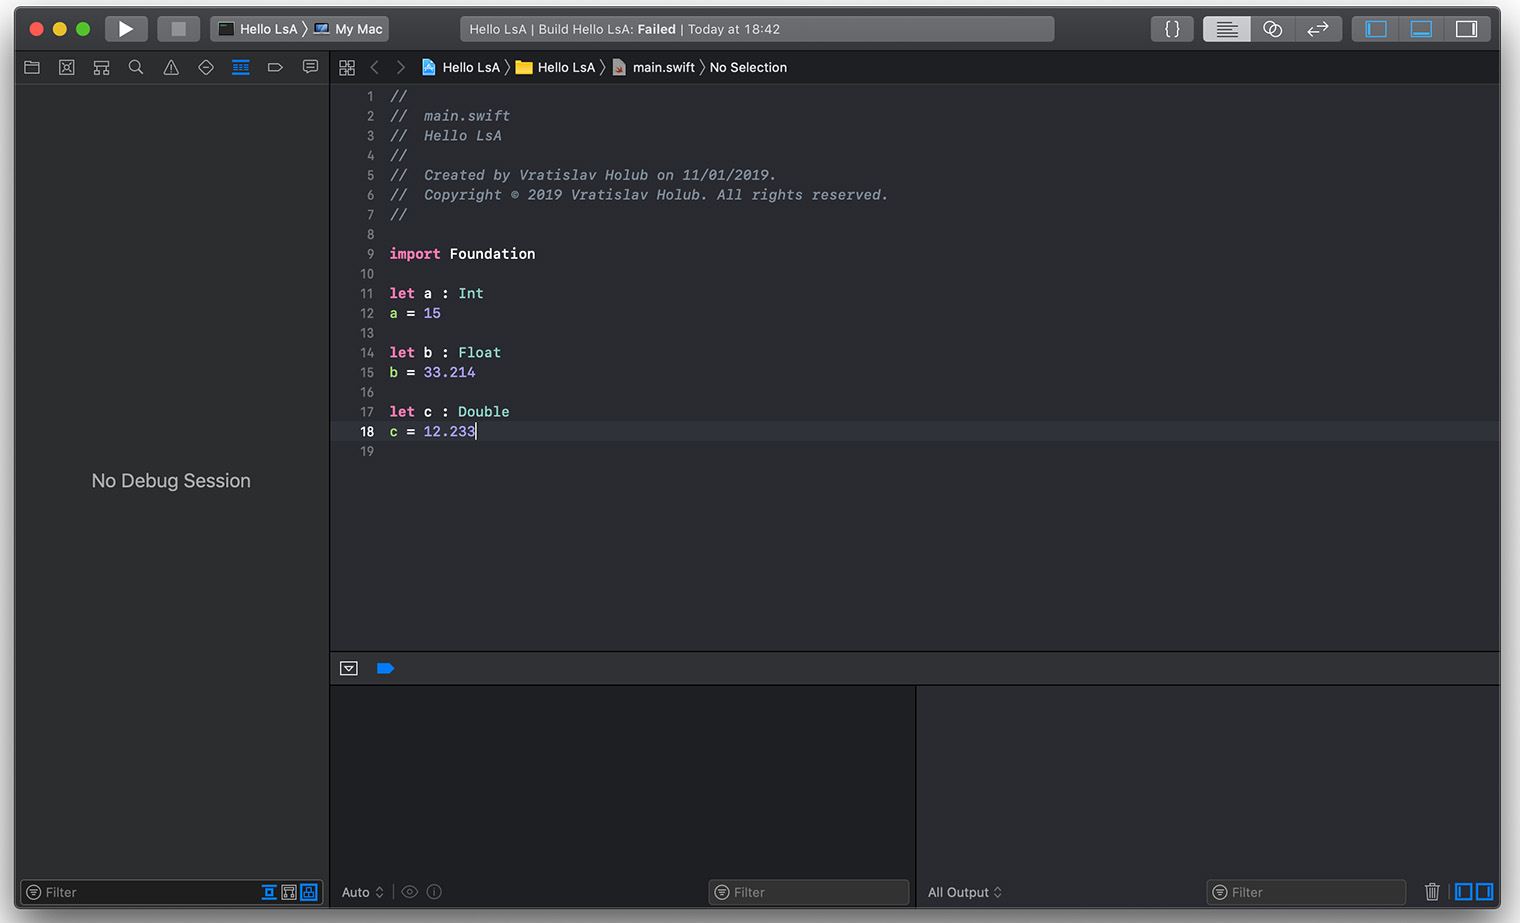
Task: Open the issue navigator
Action: pyautogui.click(x=171, y=67)
